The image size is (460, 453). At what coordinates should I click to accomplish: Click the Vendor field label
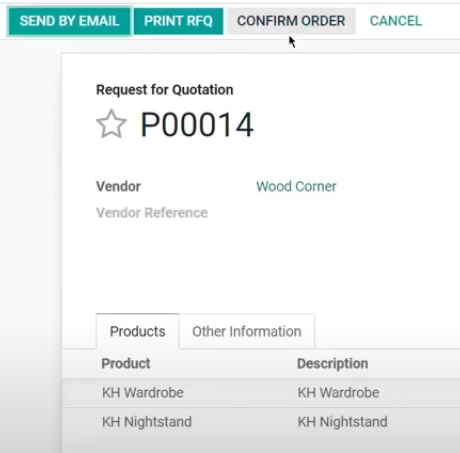pos(118,186)
